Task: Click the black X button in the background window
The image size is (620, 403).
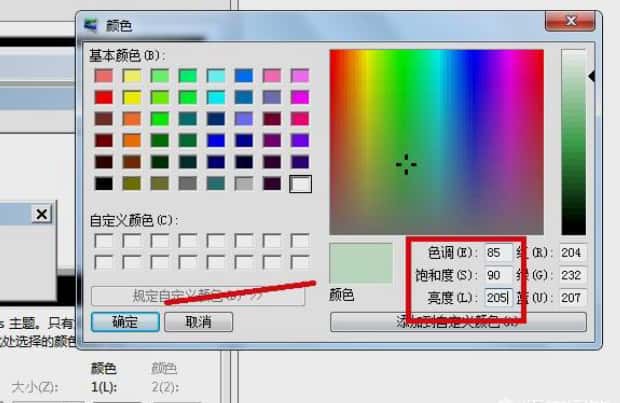Action: (x=42, y=214)
